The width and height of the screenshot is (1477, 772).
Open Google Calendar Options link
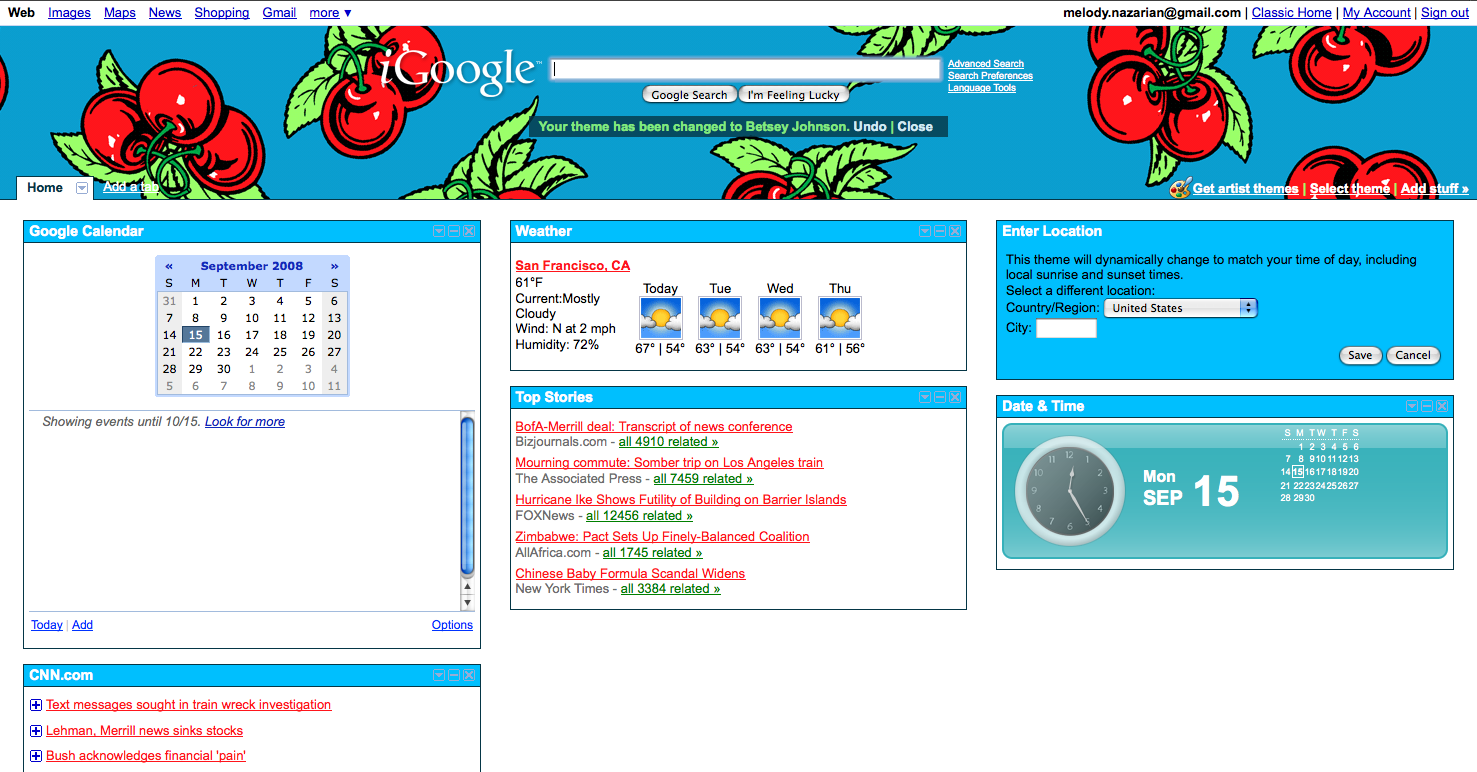[452, 625]
